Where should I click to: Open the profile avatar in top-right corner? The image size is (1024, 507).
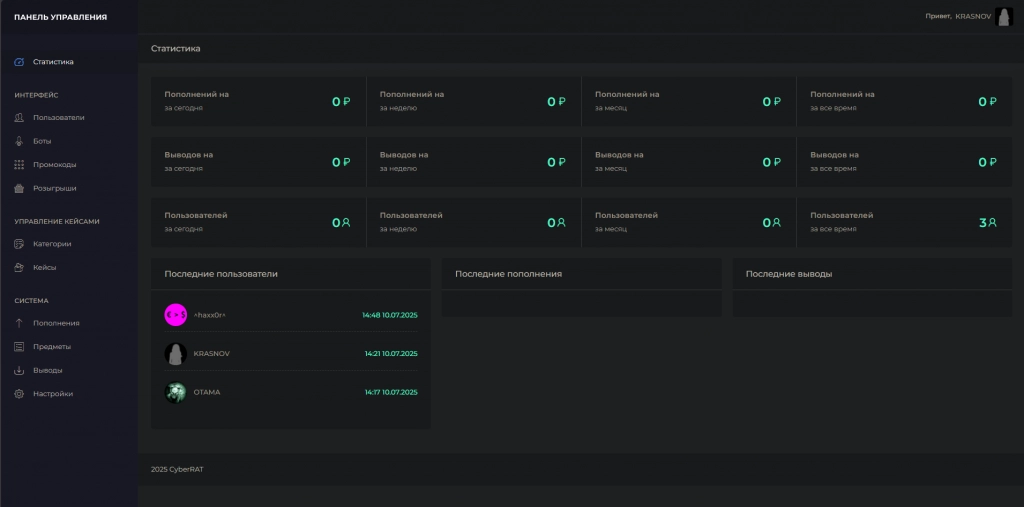(x=1003, y=16)
